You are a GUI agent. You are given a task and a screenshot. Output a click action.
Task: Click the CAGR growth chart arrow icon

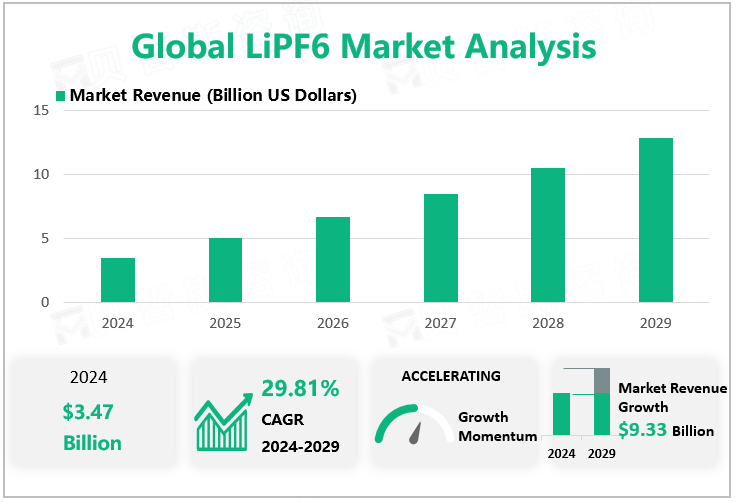click(223, 422)
